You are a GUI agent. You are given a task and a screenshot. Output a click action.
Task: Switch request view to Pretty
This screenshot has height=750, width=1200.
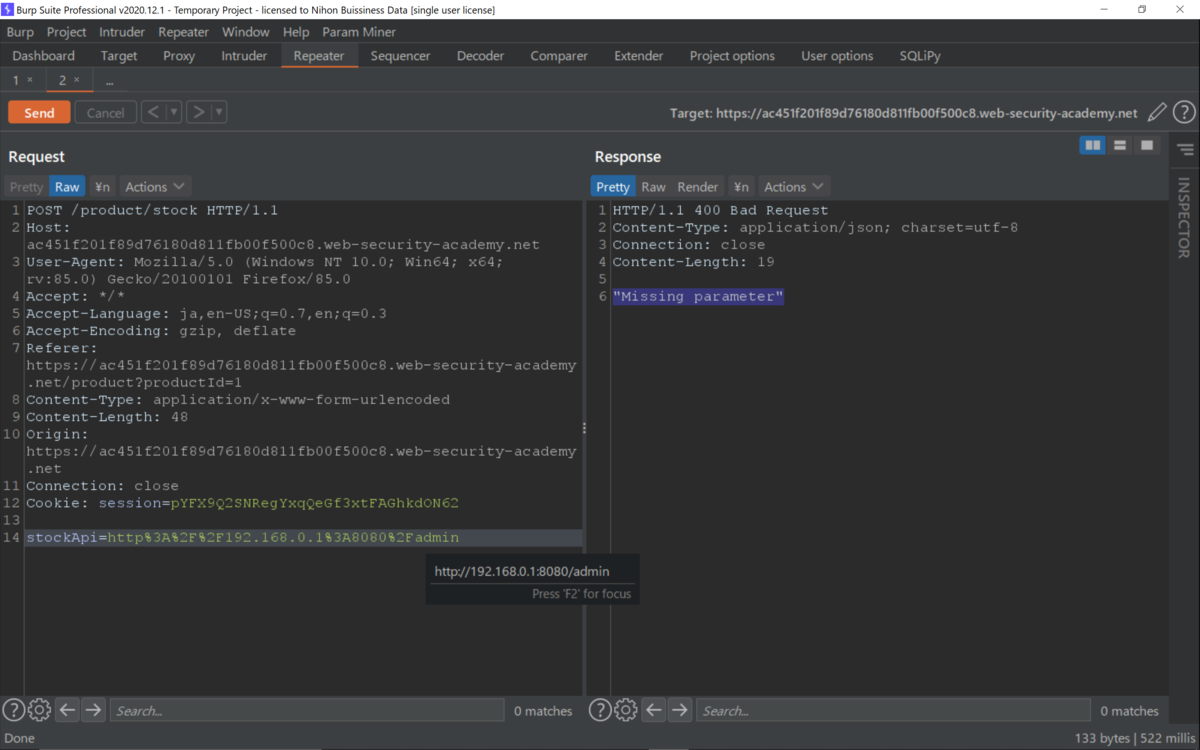27,187
